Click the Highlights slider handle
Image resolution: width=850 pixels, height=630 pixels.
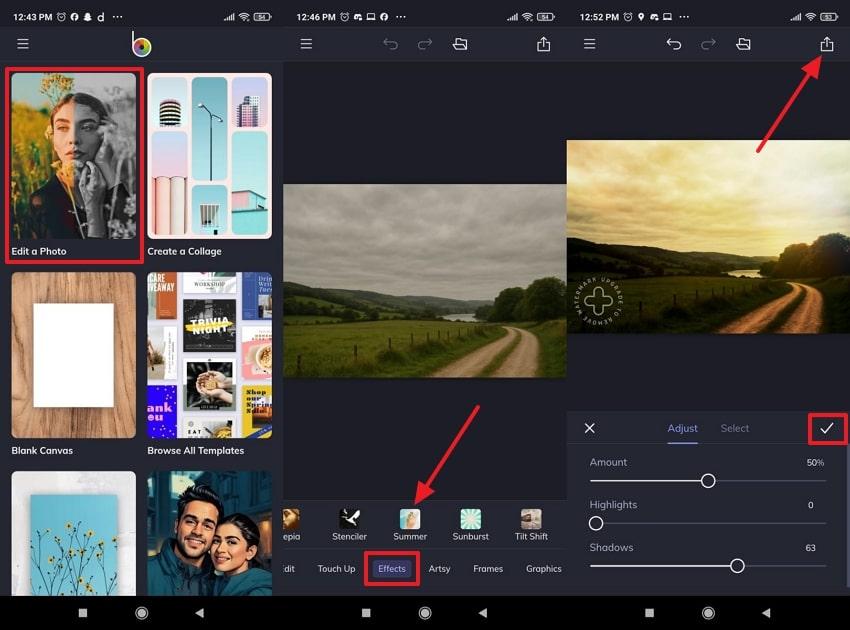tap(596, 523)
